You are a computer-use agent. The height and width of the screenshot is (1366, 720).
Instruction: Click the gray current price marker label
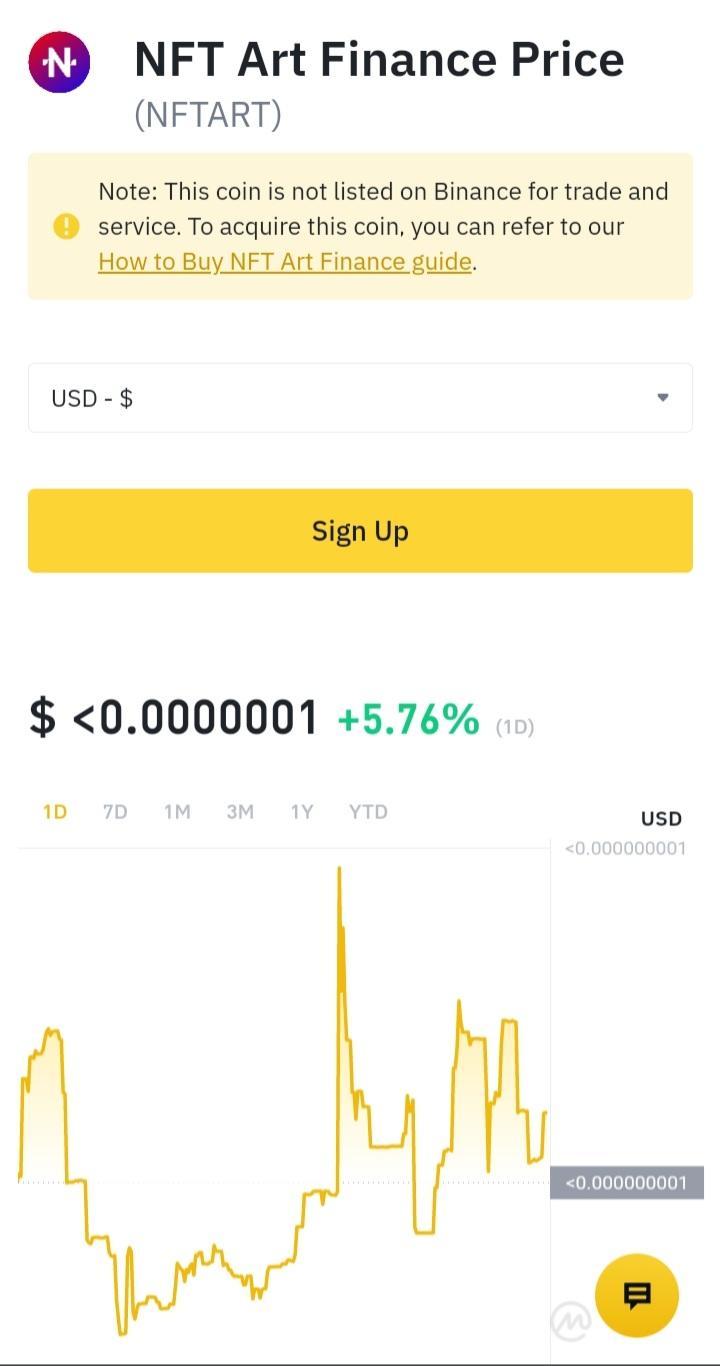(x=627, y=1183)
